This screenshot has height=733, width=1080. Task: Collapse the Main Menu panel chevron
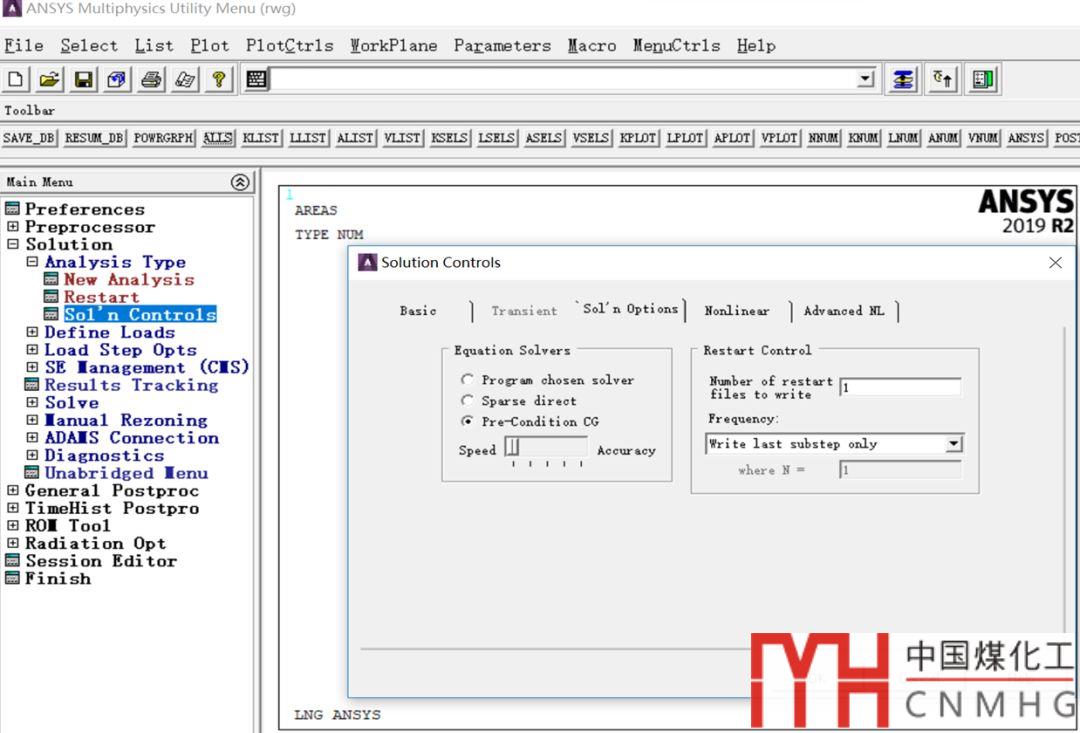(x=240, y=183)
